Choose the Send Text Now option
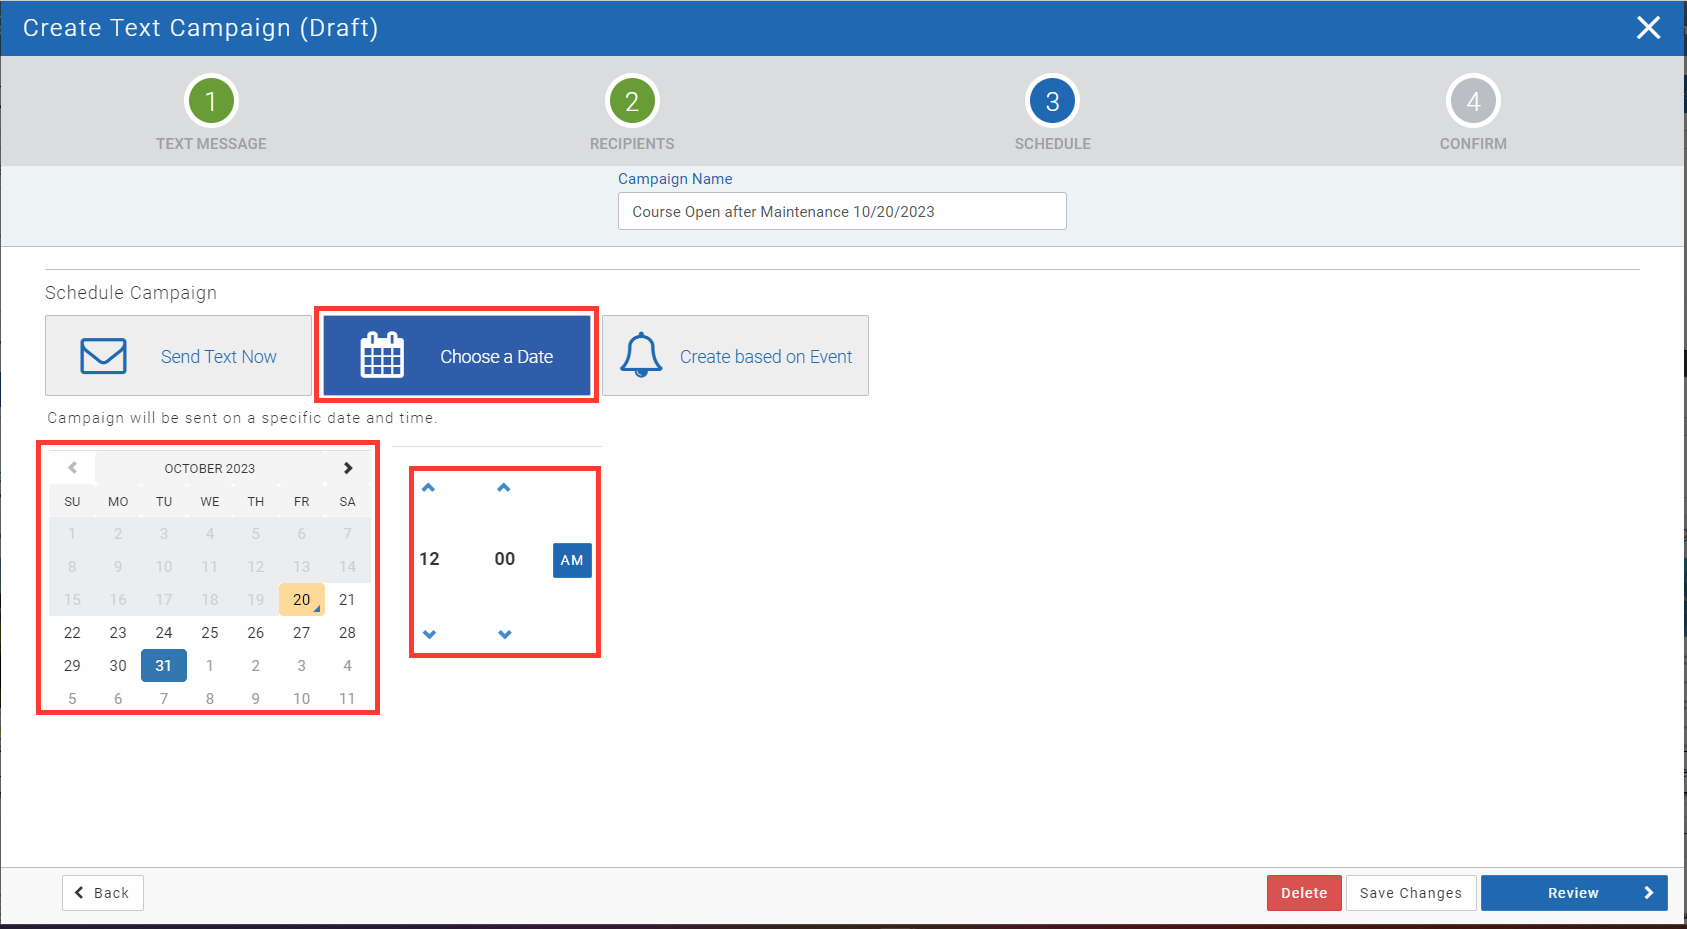This screenshot has width=1687, height=929. tap(178, 356)
